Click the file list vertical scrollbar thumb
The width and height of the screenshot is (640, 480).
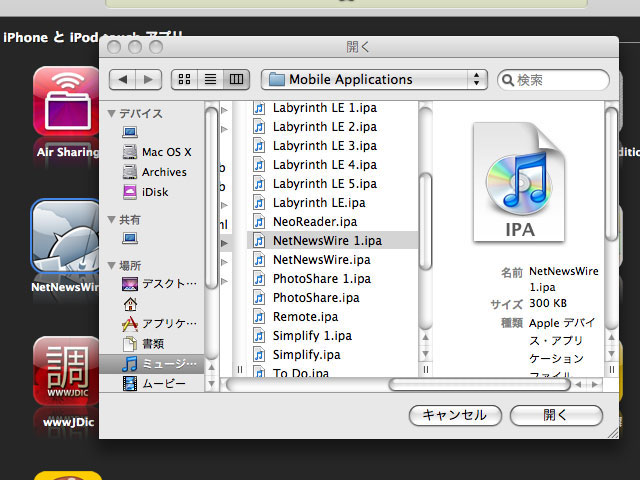425,222
